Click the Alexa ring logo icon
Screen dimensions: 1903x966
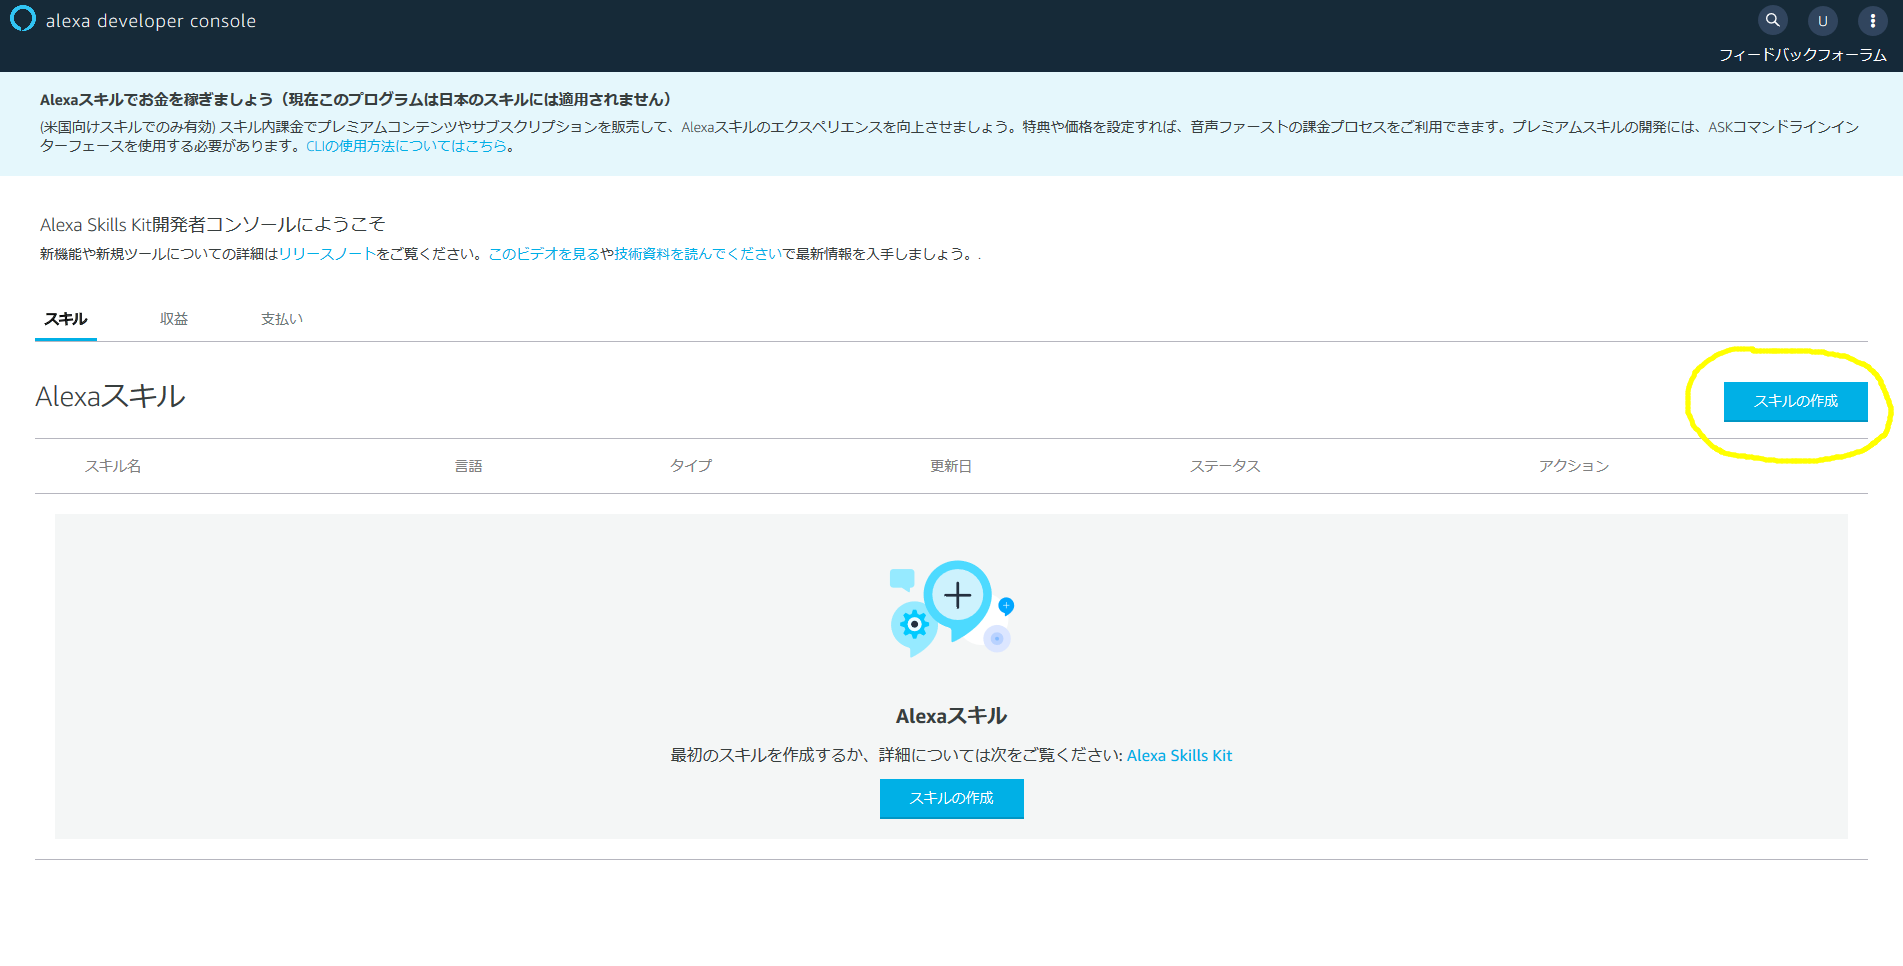click(22, 19)
